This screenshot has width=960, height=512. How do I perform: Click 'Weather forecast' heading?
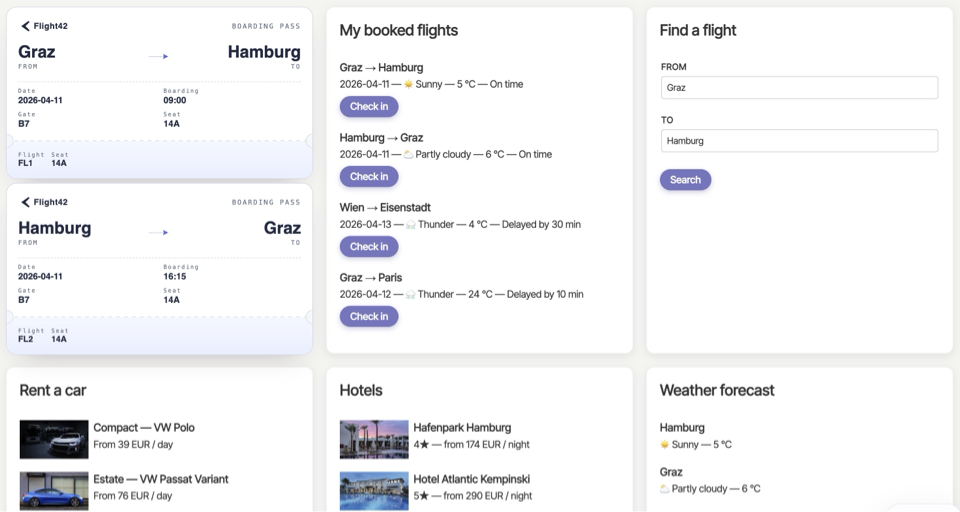coord(717,391)
